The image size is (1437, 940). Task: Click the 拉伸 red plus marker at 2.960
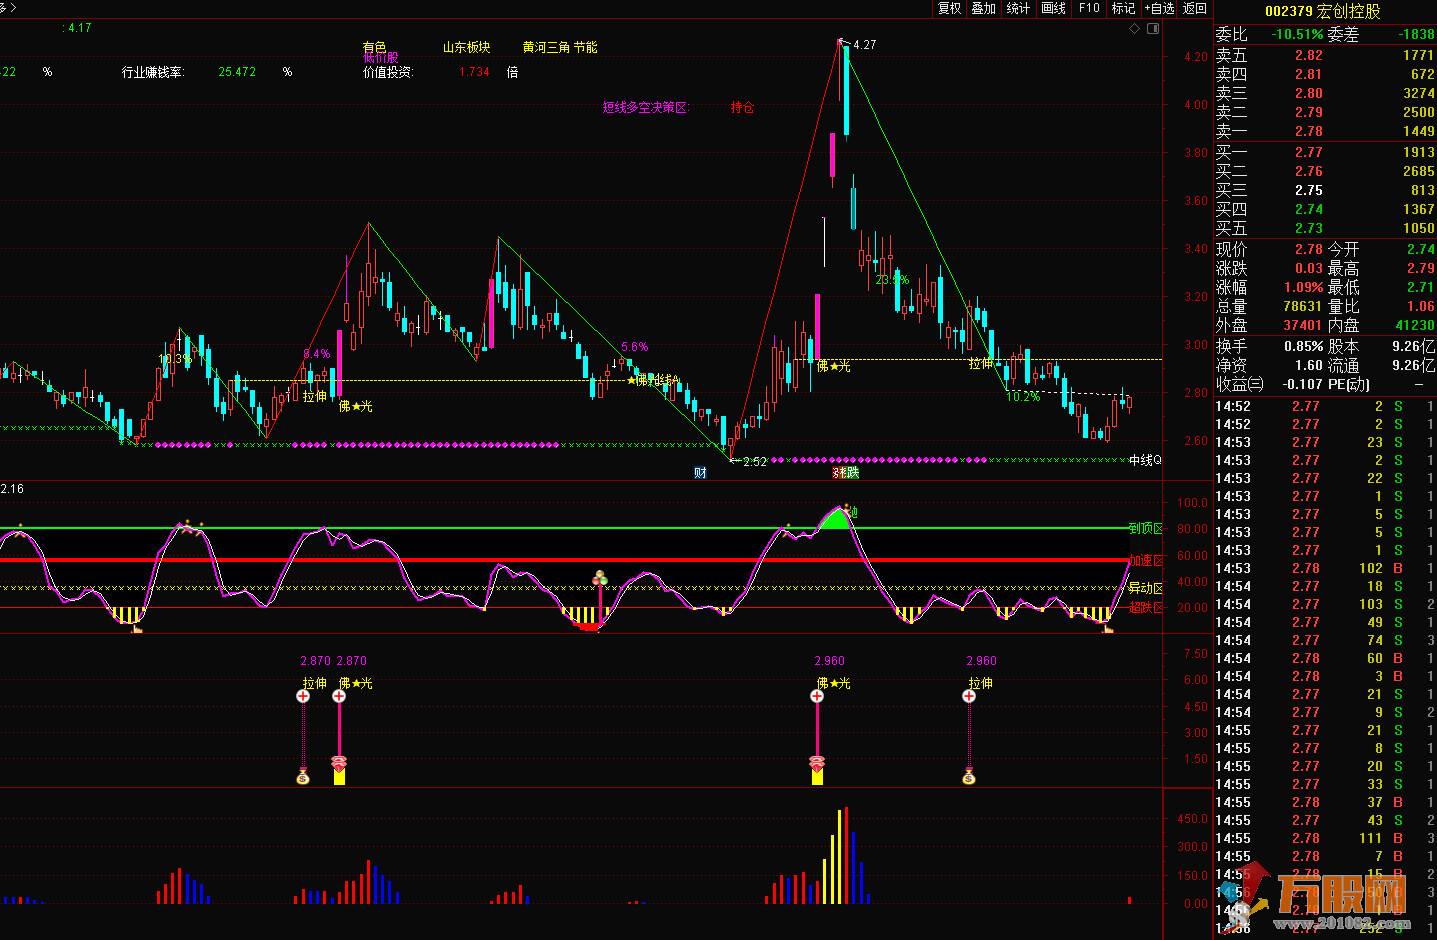coord(969,696)
